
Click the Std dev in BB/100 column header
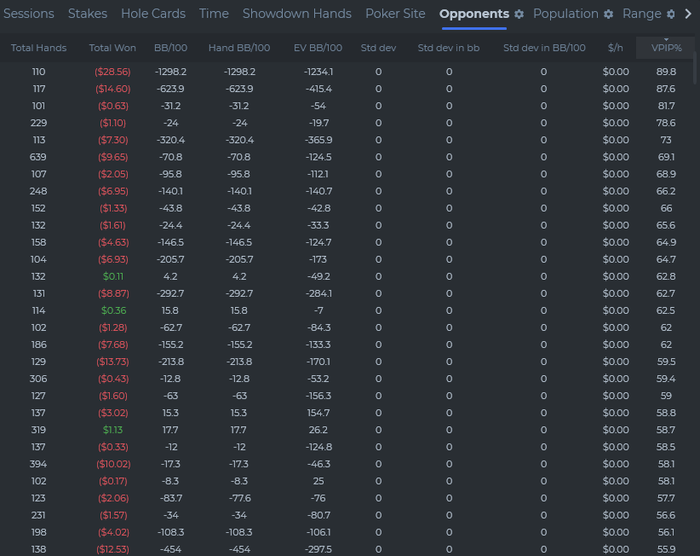point(544,48)
